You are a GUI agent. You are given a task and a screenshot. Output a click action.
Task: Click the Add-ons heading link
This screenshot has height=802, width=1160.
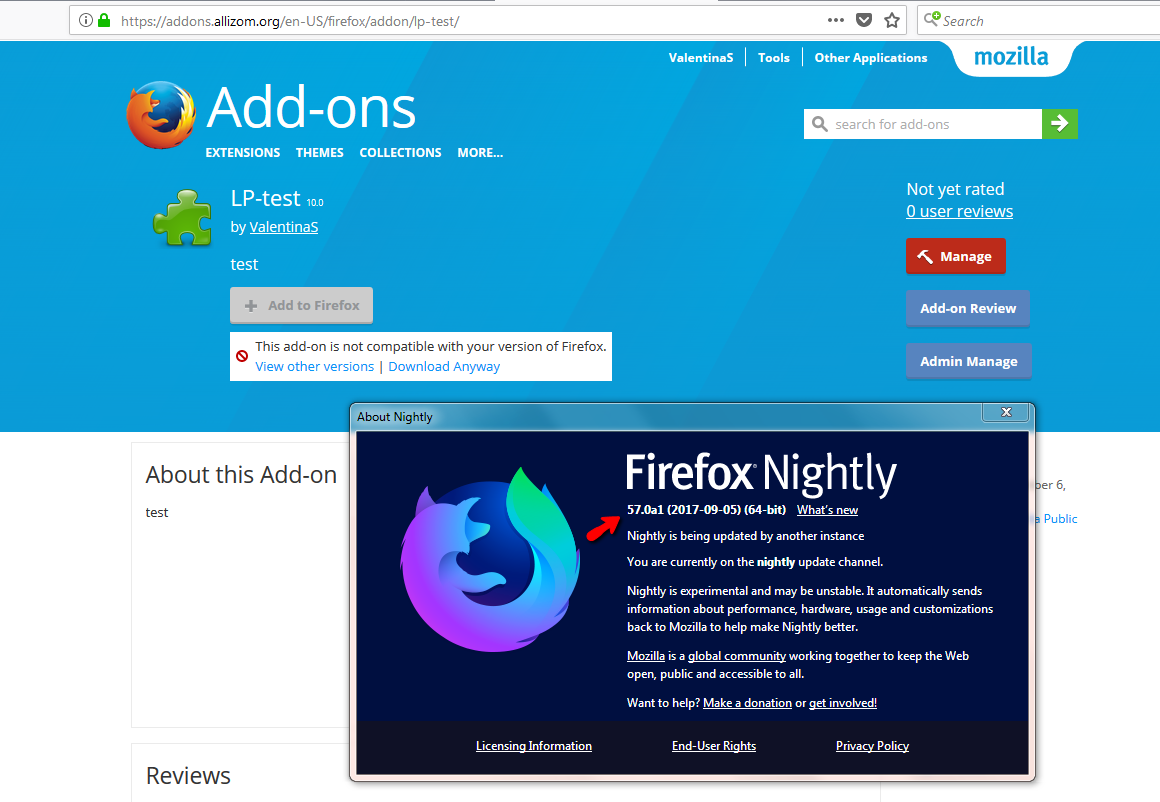[311, 108]
